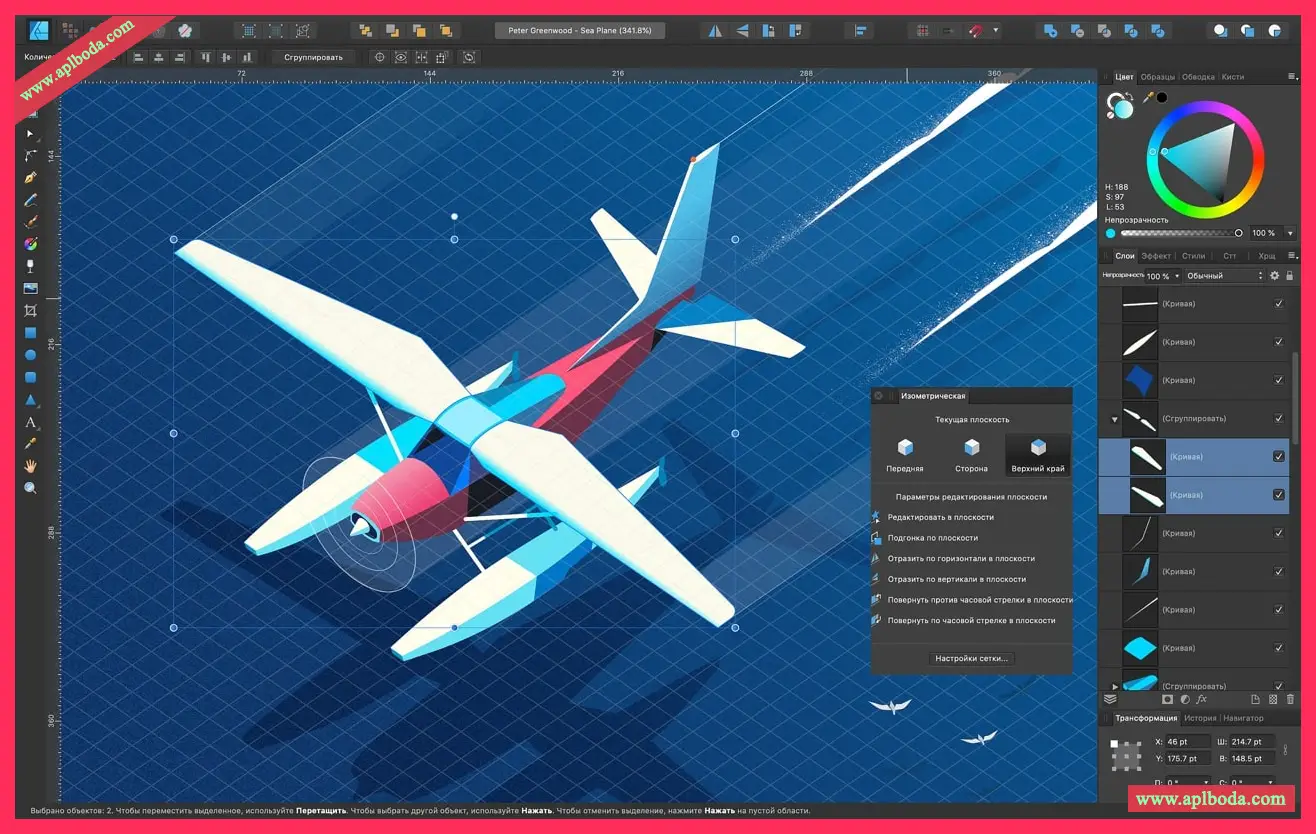1316x834 pixels.
Task: Hide the first selected Кривая layer
Action: 1278,457
